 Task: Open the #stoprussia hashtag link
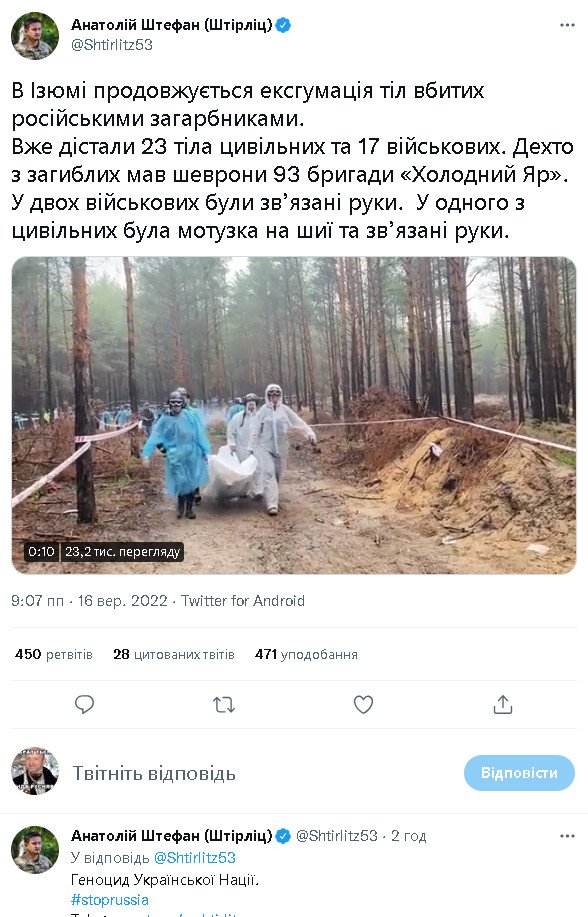pyautogui.click(x=109, y=899)
